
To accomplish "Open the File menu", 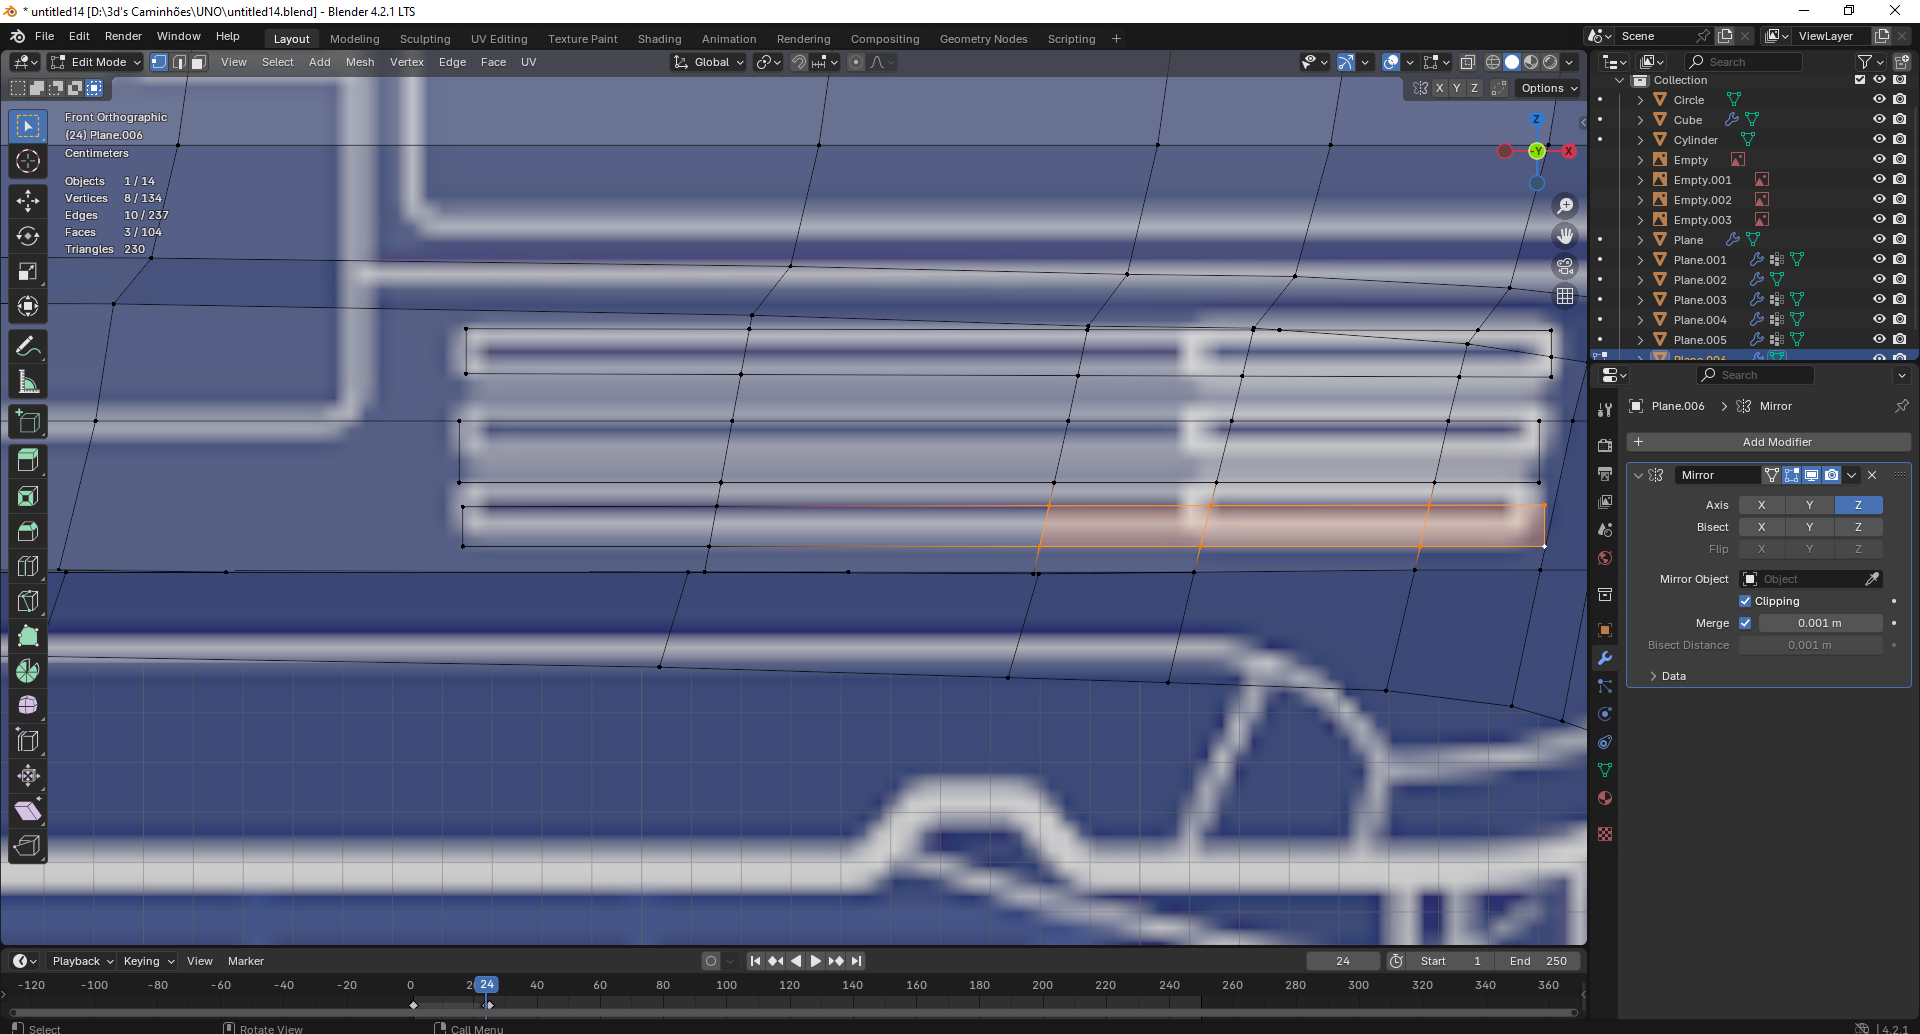I will coord(45,36).
